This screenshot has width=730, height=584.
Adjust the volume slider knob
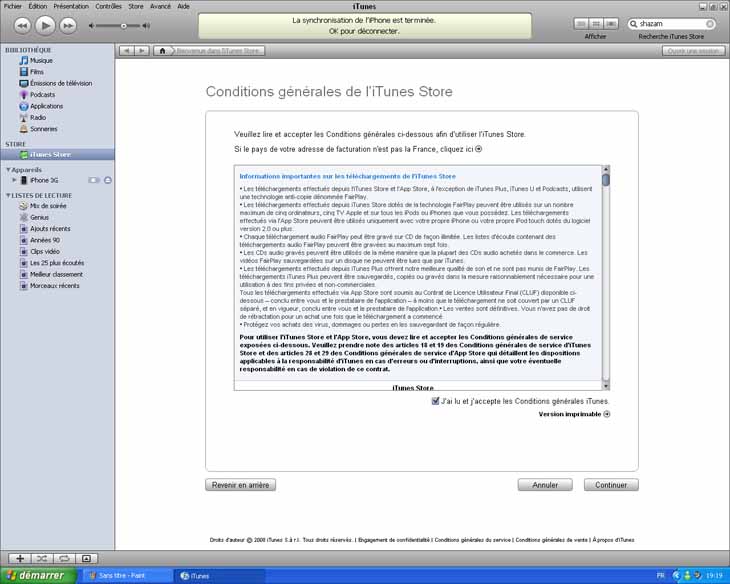click(x=124, y=26)
